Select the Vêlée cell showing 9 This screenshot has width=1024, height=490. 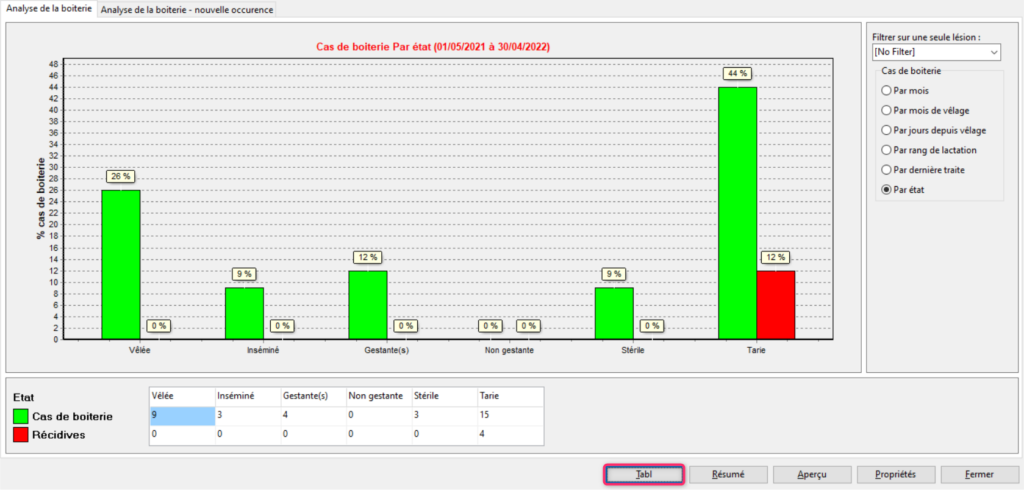181,416
